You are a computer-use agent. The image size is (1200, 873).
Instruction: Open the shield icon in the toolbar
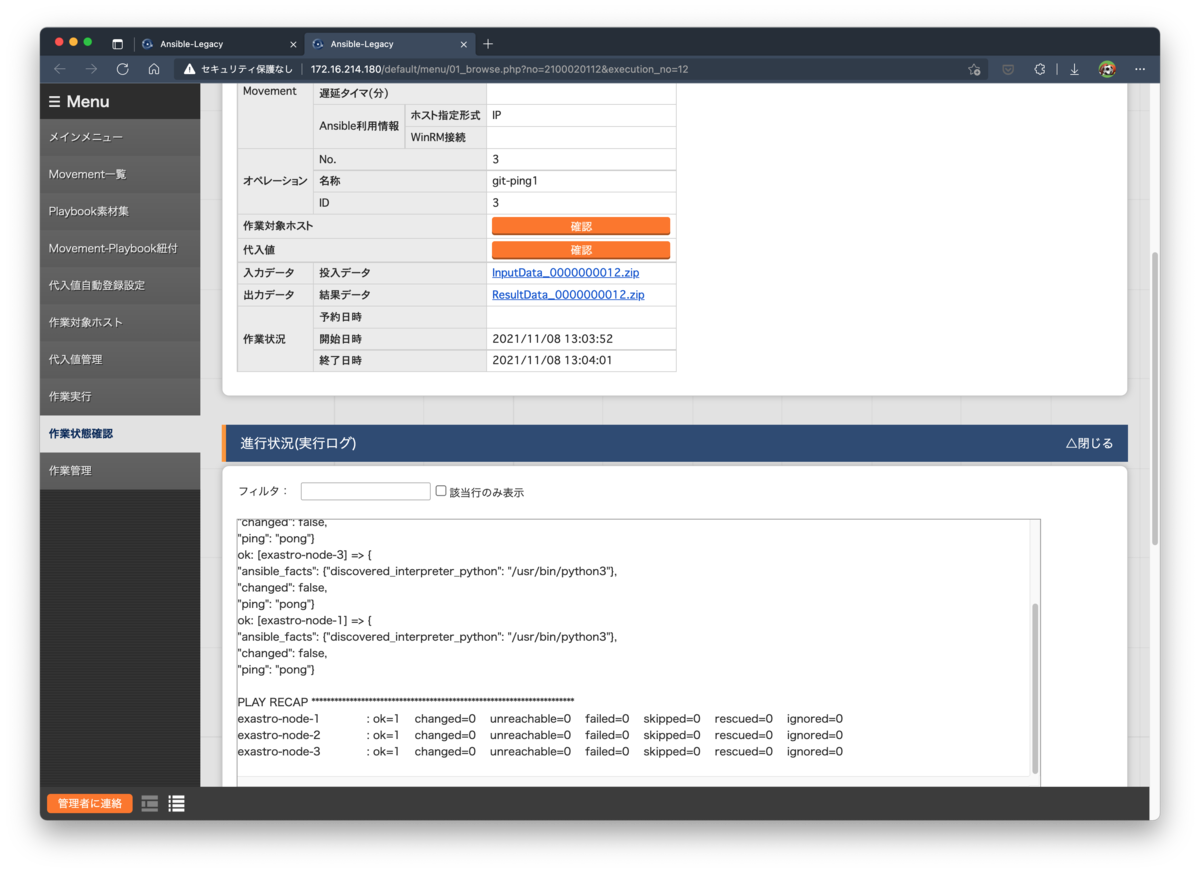pyautogui.click(x=1008, y=69)
